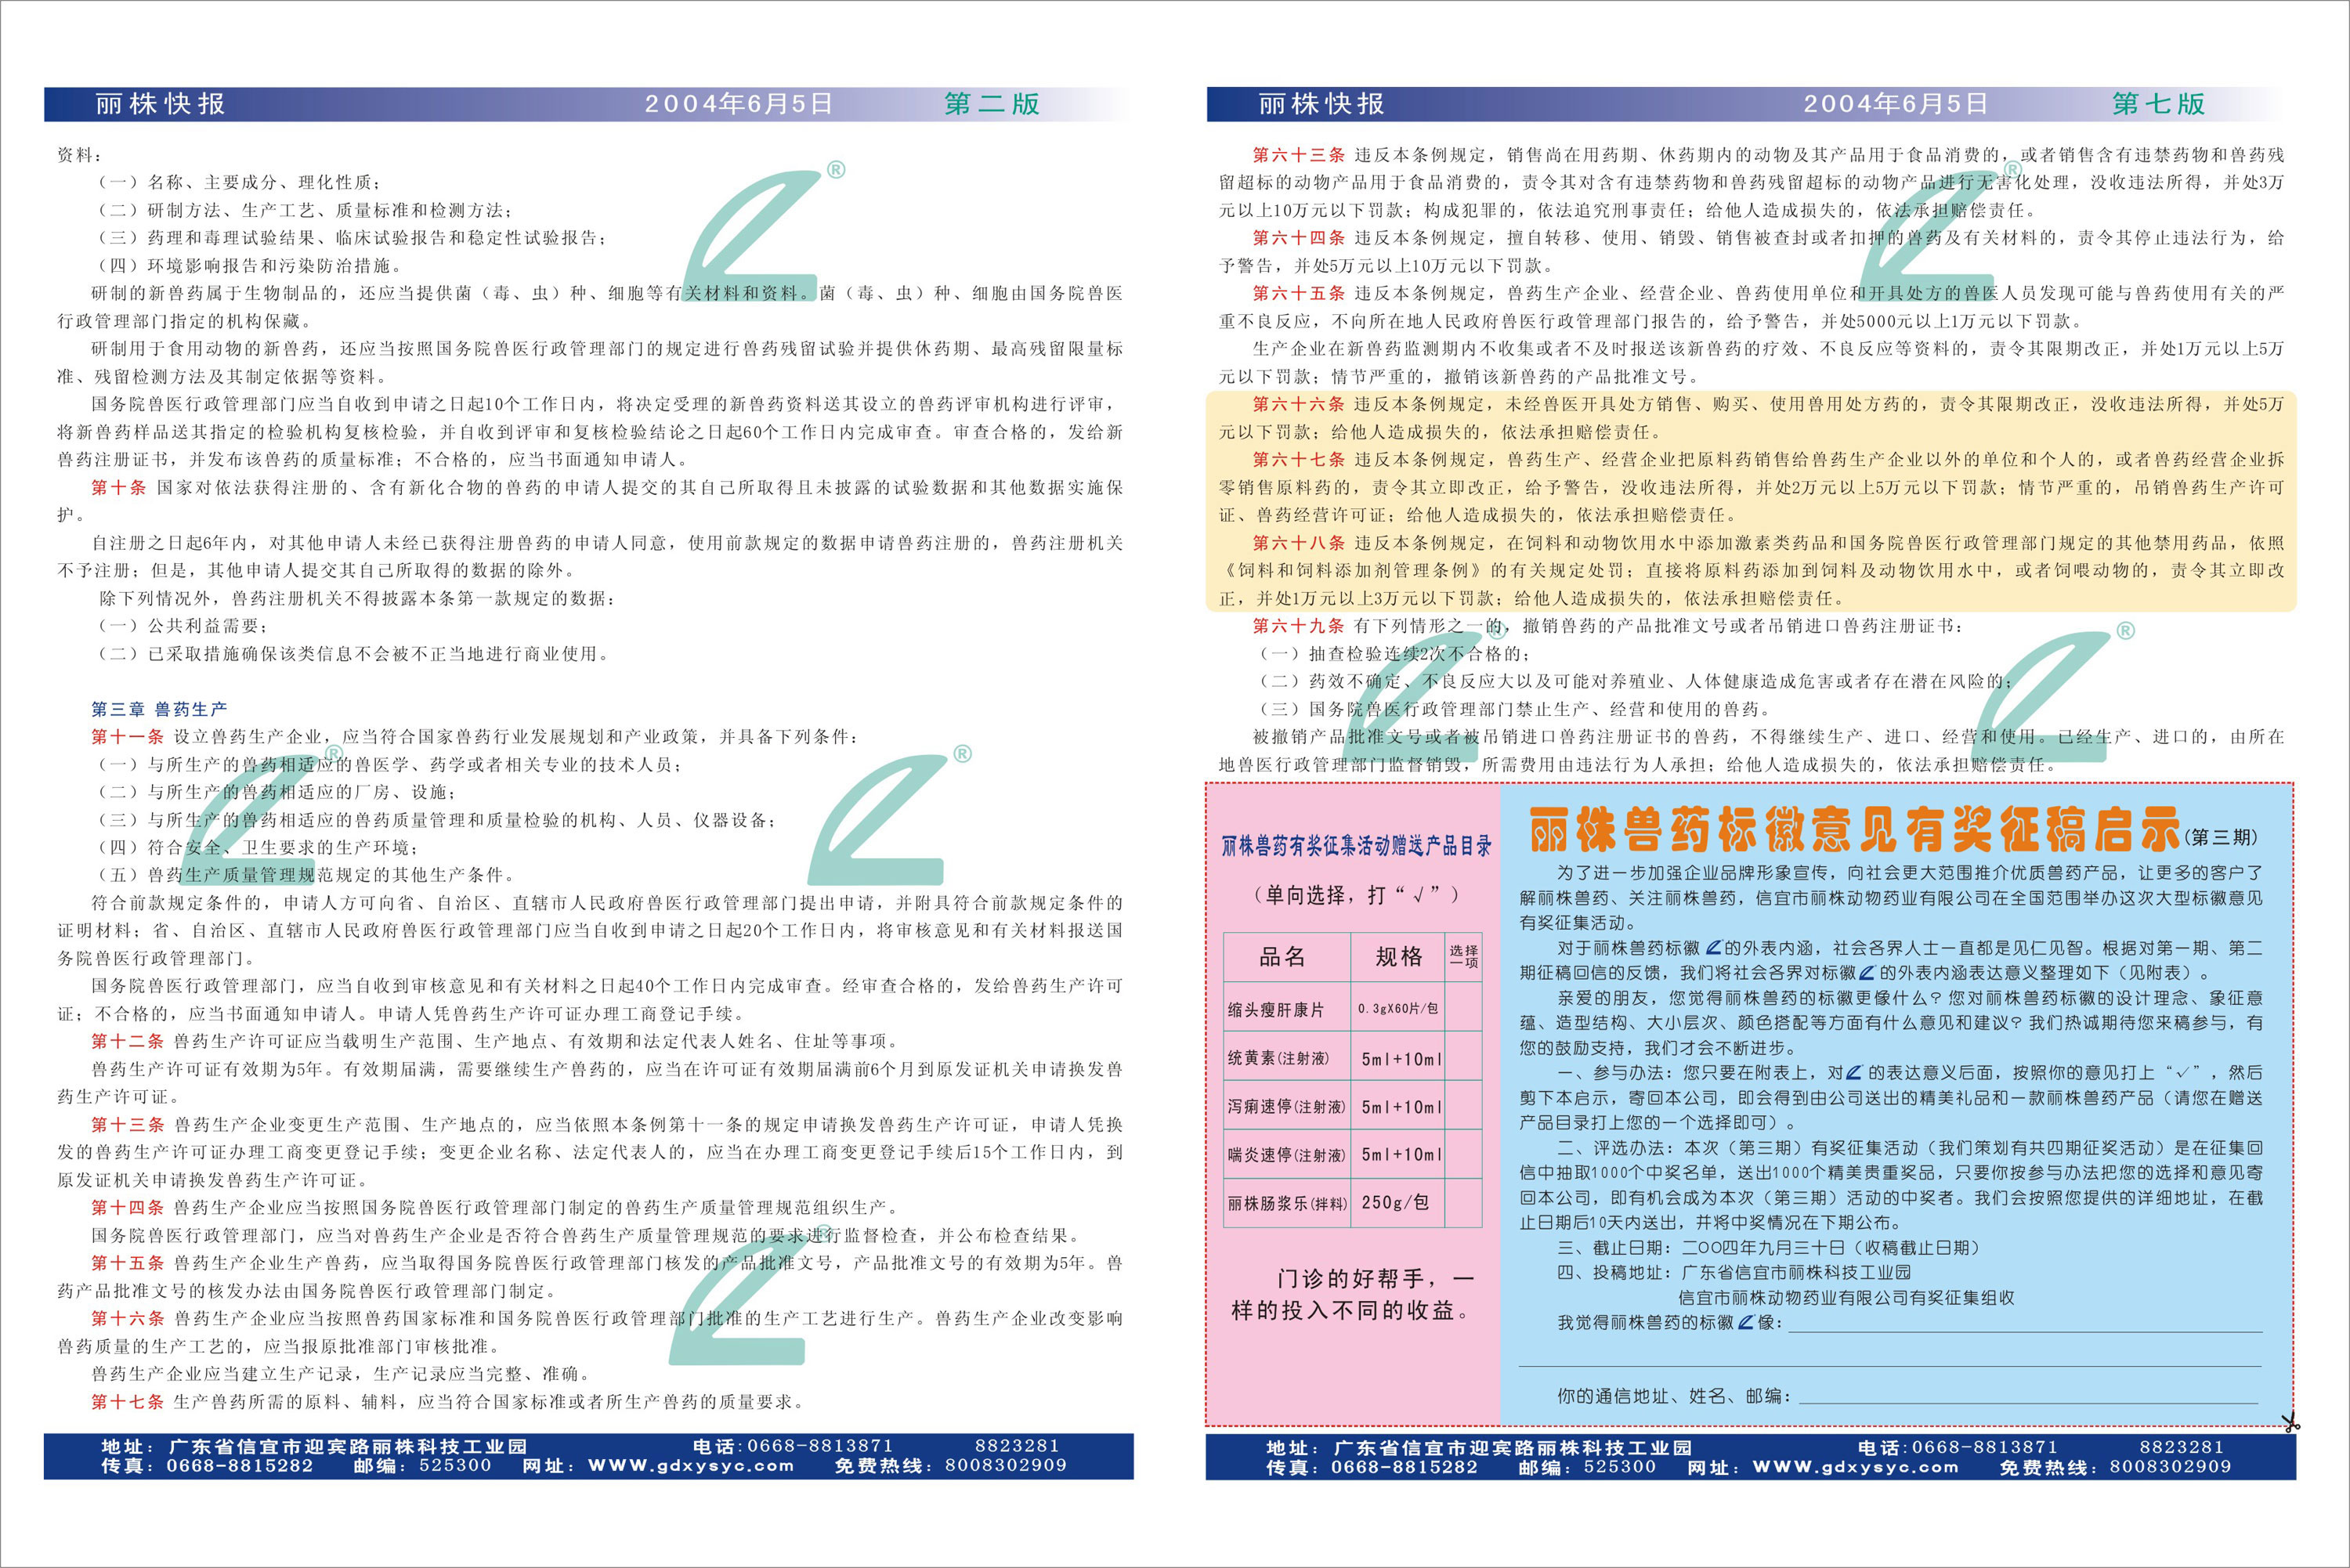The width and height of the screenshot is (2350, 1568).
Task: Click the 第七版 page label
Action: [2158, 104]
